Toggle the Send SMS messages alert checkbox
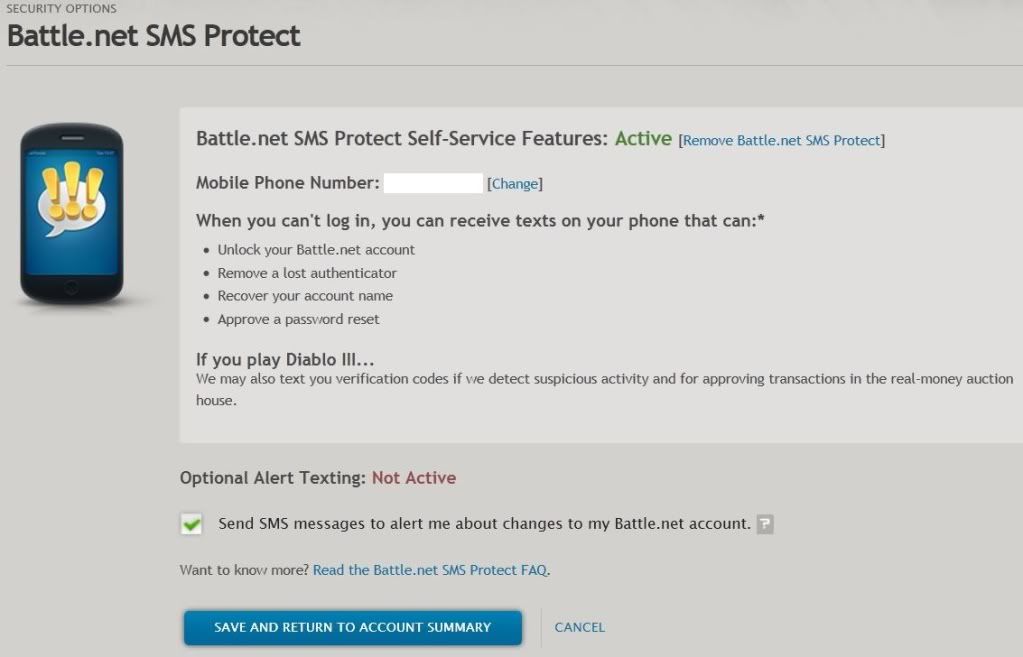 pyautogui.click(x=191, y=524)
